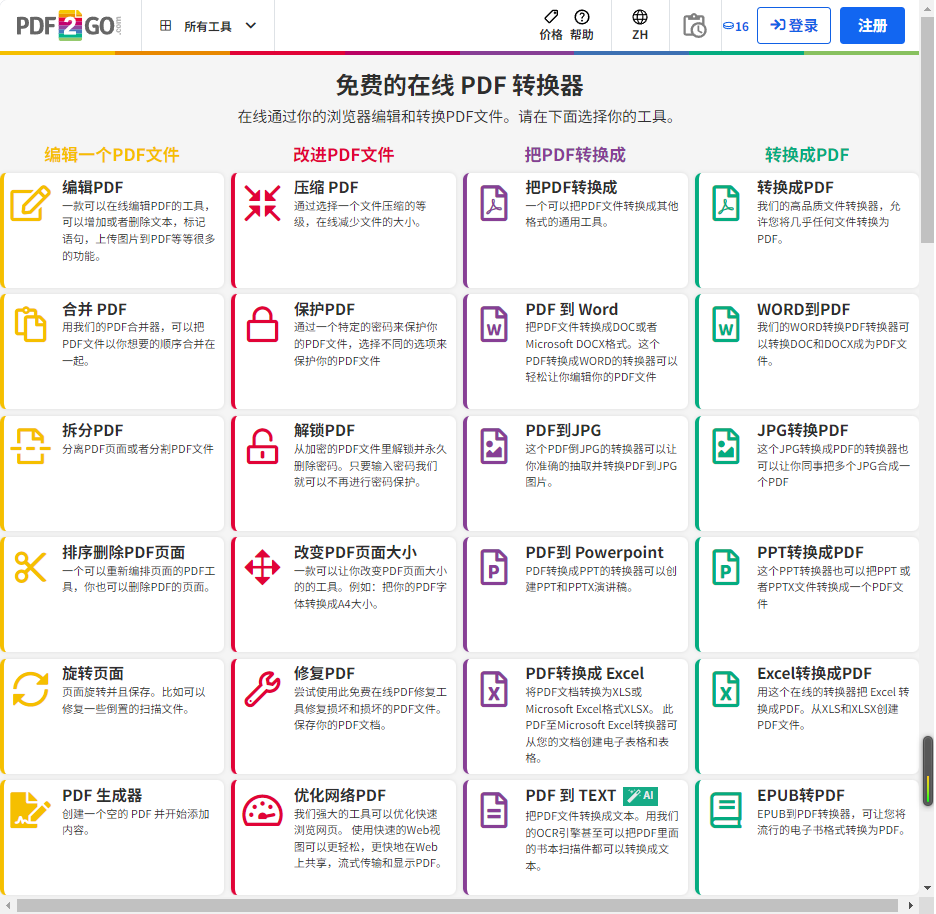Screen dimensions: 936x914
Task: Open the Excel转换成PDF tool title
Action: click(814, 673)
